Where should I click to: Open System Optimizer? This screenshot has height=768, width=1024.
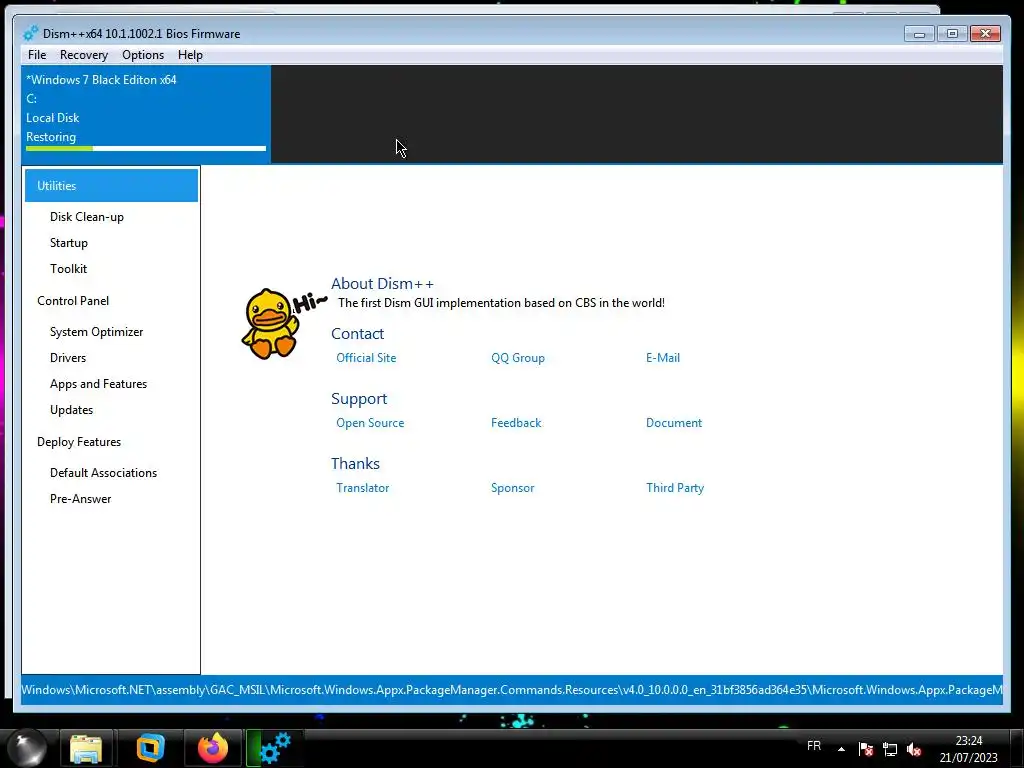[97, 332]
